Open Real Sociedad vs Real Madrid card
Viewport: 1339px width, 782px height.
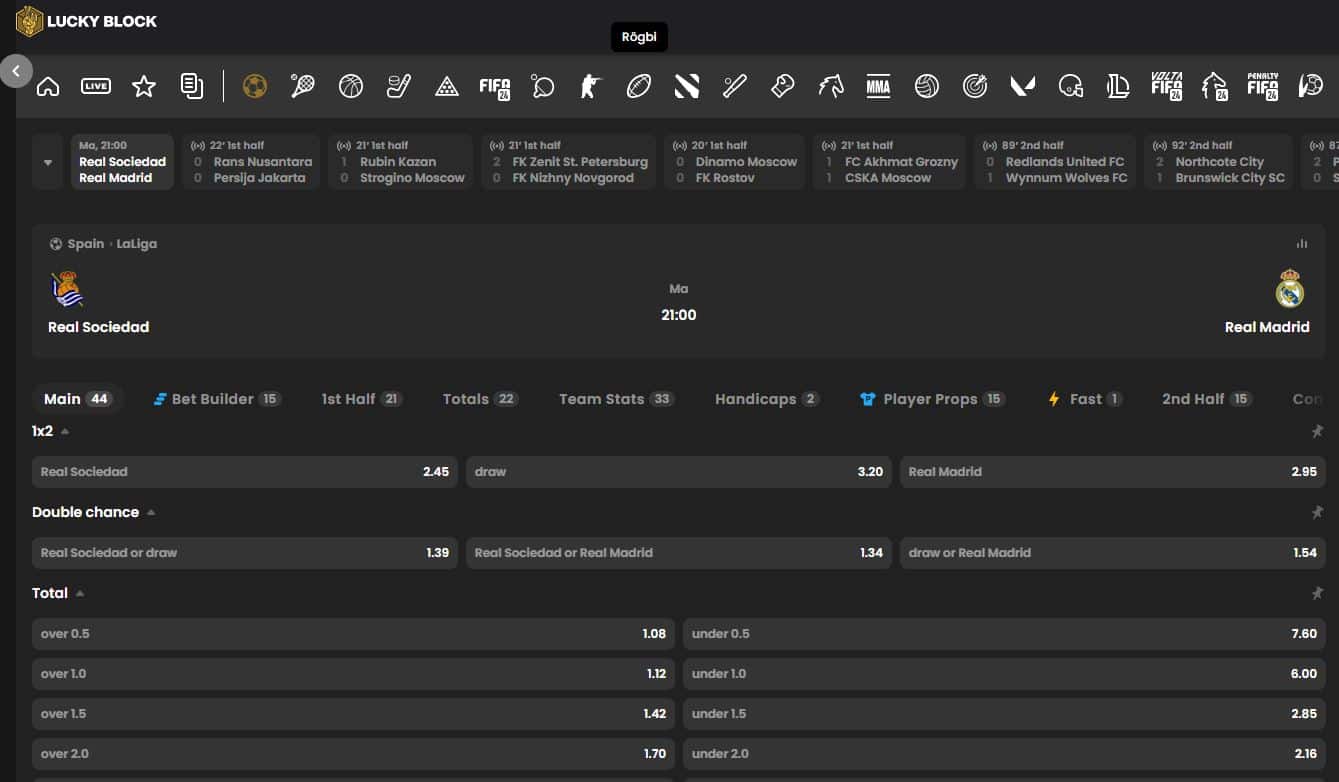122,162
